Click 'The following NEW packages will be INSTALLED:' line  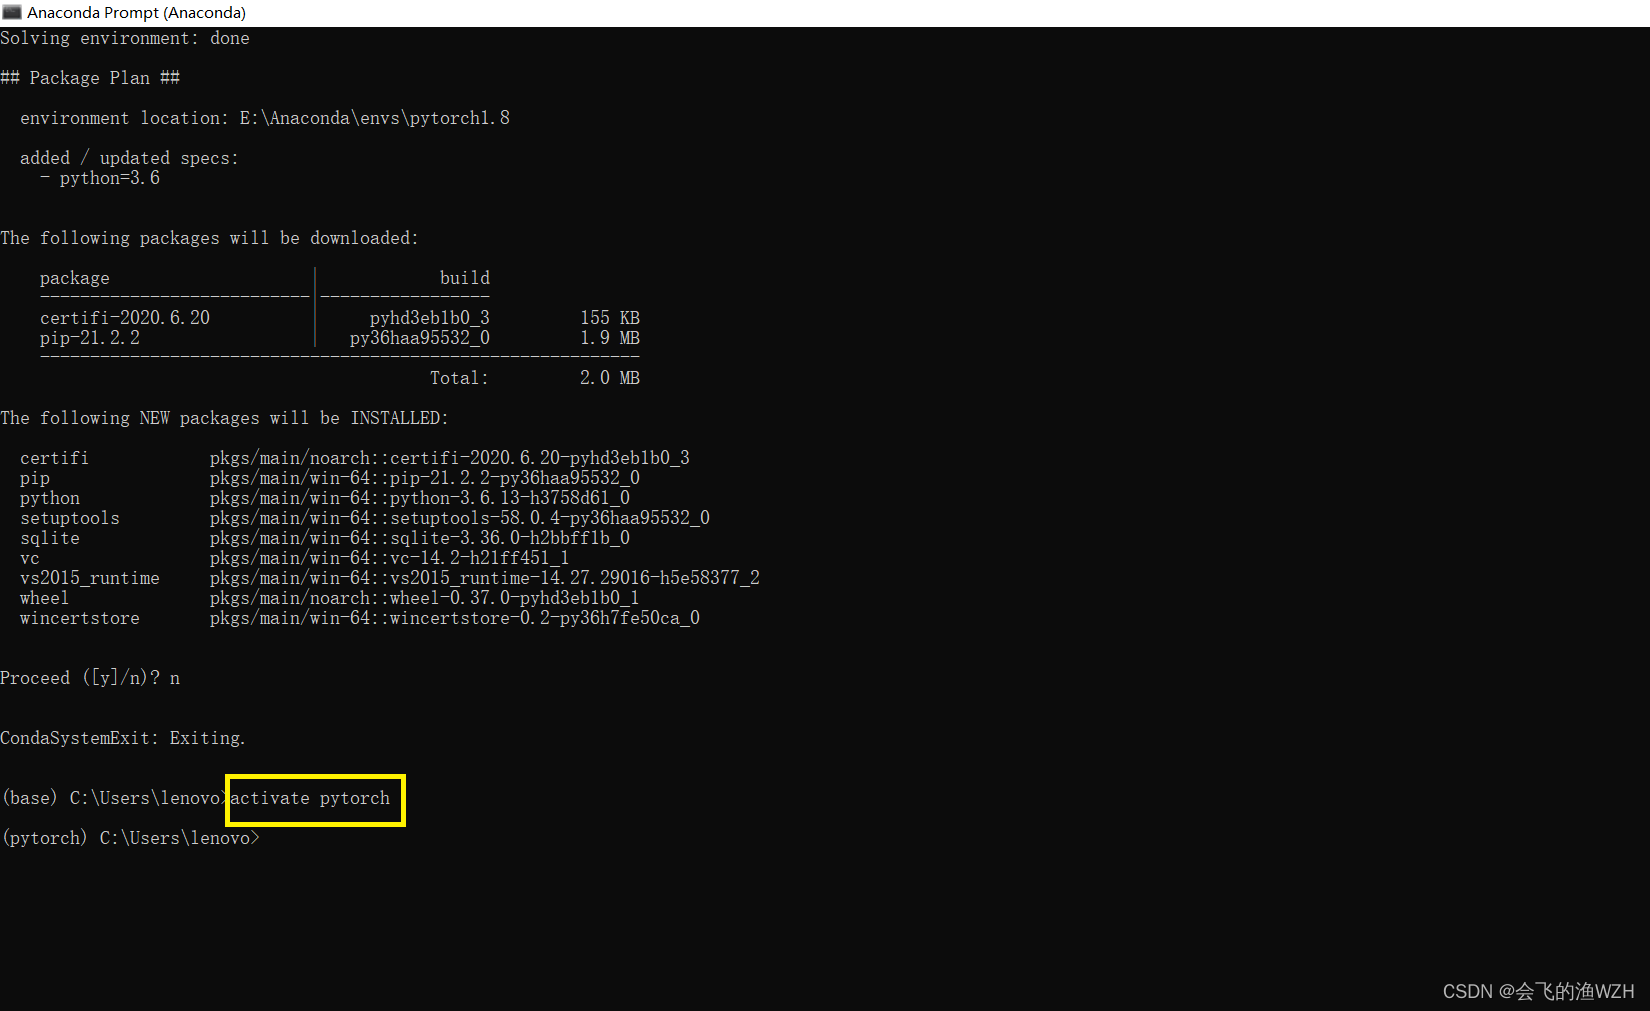224,418
